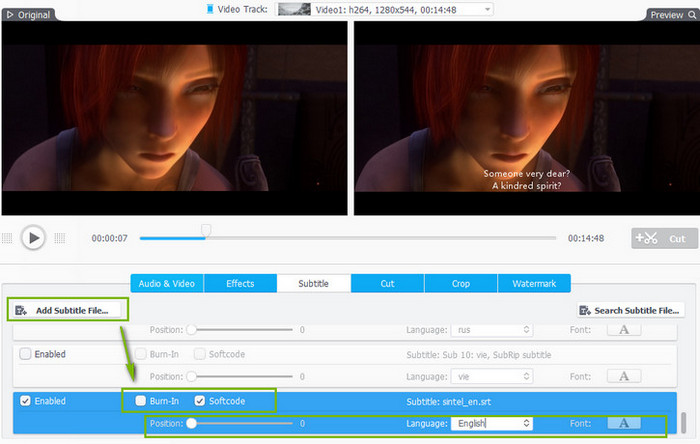
Task: Click the end-marker icon right of play
Action: pos(60,238)
